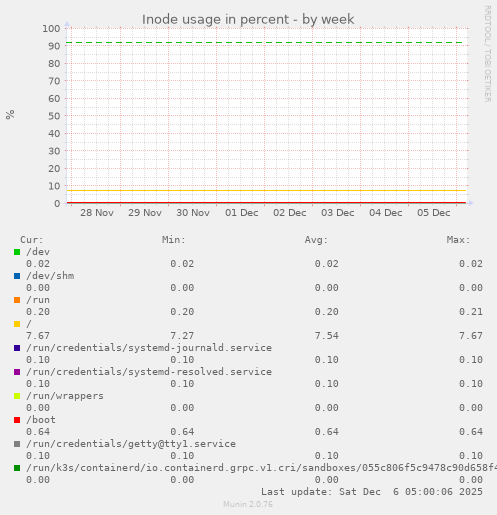Click the "01 Dec" x-axis date label
This screenshot has height=515, width=497.
pos(242,213)
